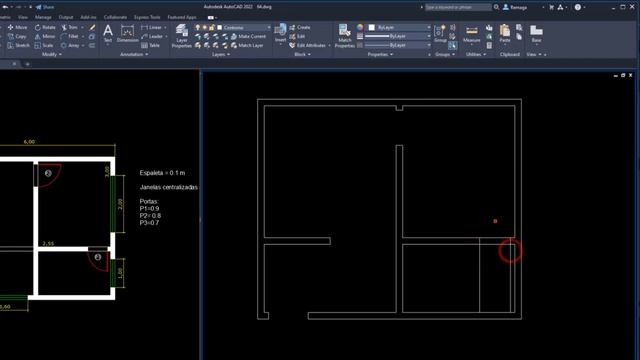
Task: Click the Erase pencil icon in Modify
Action: tap(92, 27)
